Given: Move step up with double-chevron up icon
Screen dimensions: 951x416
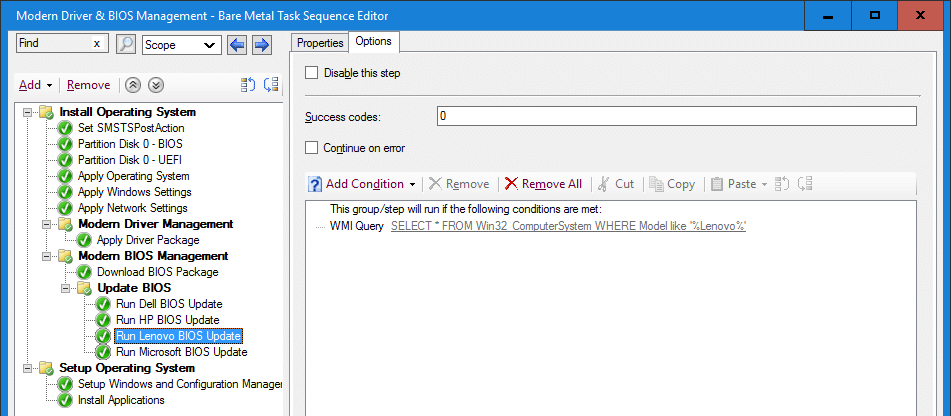Looking at the screenshot, I should click(x=133, y=86).
